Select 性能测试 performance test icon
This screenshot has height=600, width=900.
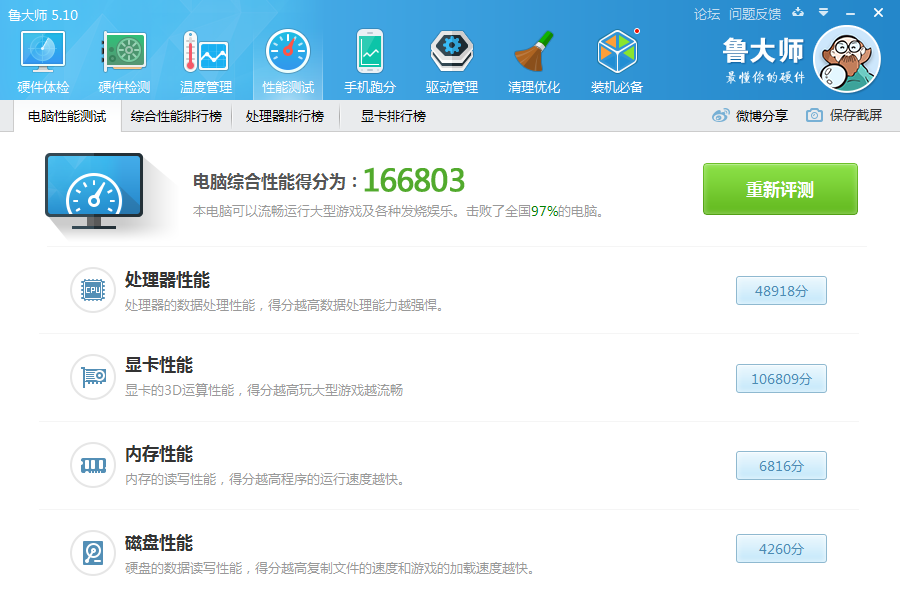287,62
